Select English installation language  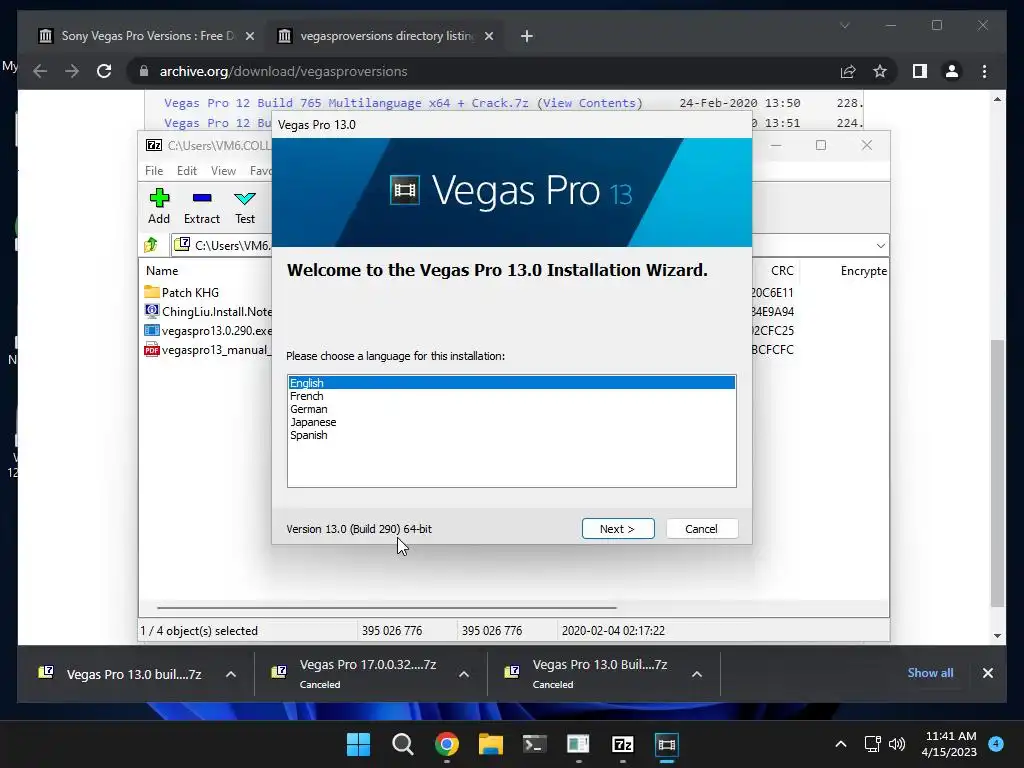click(x=511, y=383)
